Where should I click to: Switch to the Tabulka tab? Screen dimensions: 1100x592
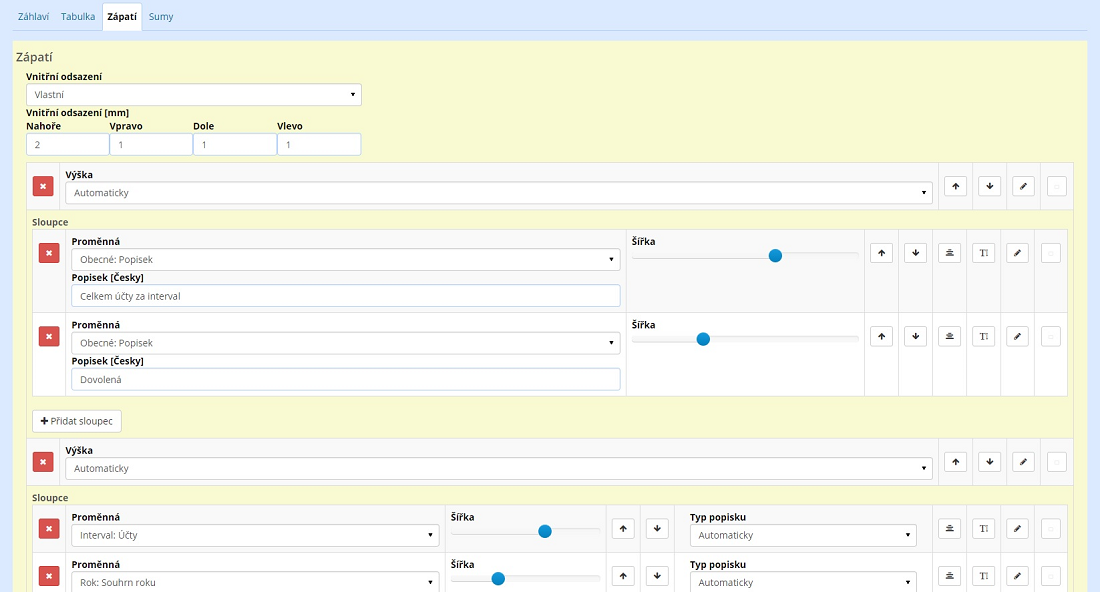[78, 17]
